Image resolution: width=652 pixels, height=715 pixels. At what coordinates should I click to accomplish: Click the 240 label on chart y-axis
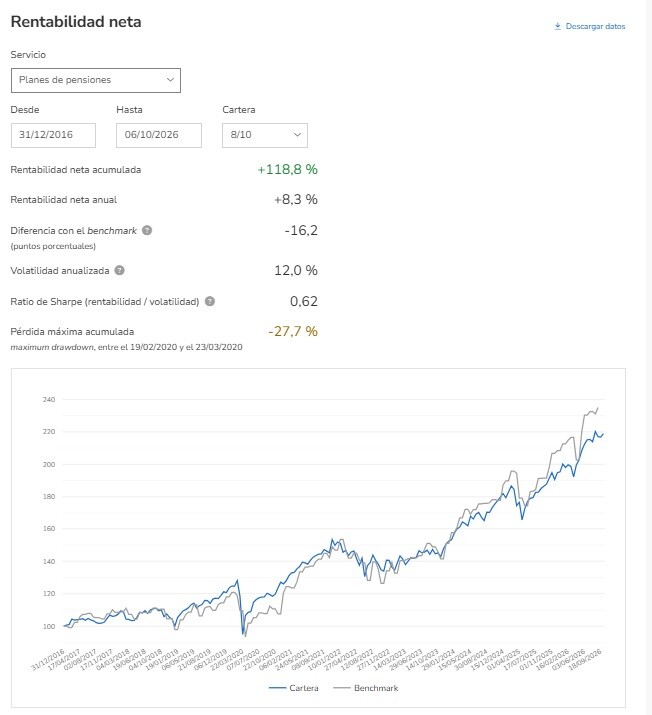49,399
